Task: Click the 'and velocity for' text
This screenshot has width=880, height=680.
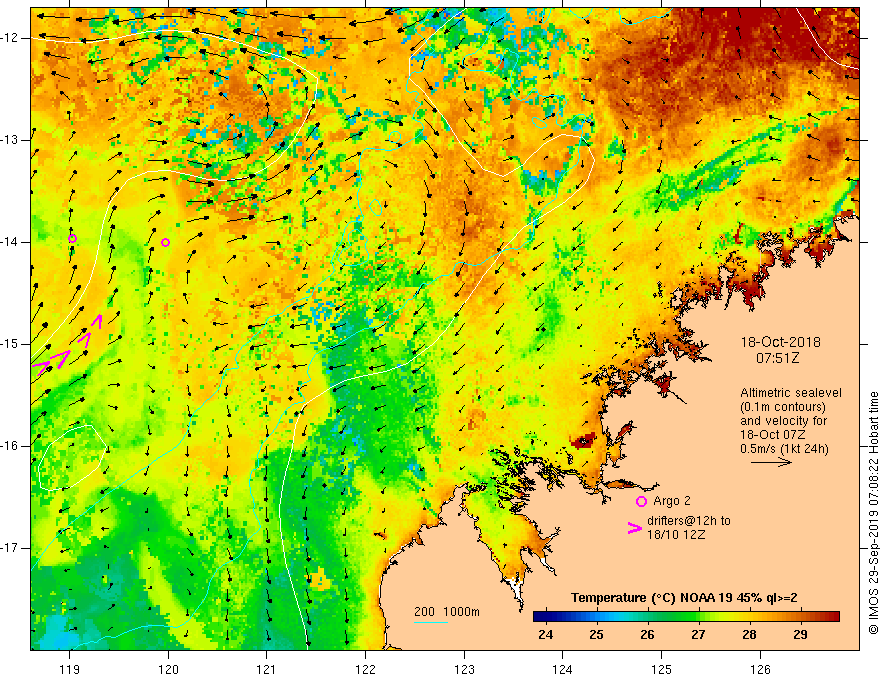Action: 783,421
